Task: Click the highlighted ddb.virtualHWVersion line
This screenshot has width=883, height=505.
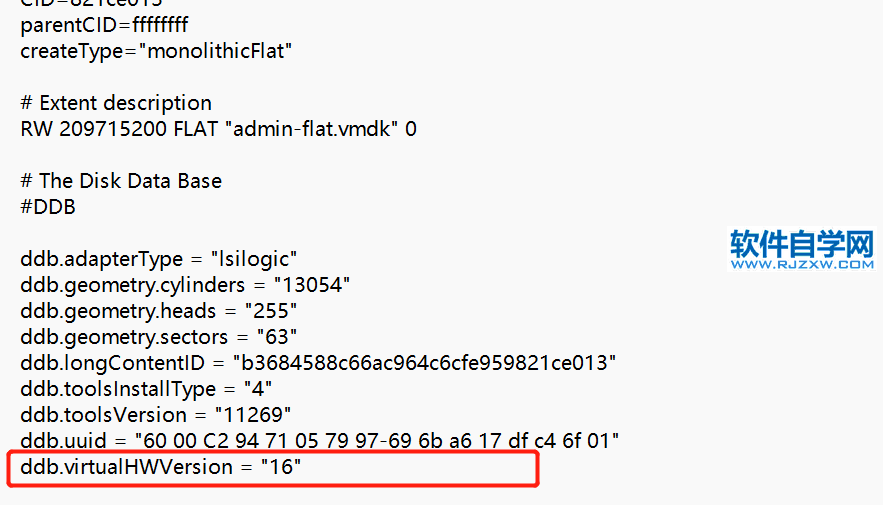Action: [161, 466]
